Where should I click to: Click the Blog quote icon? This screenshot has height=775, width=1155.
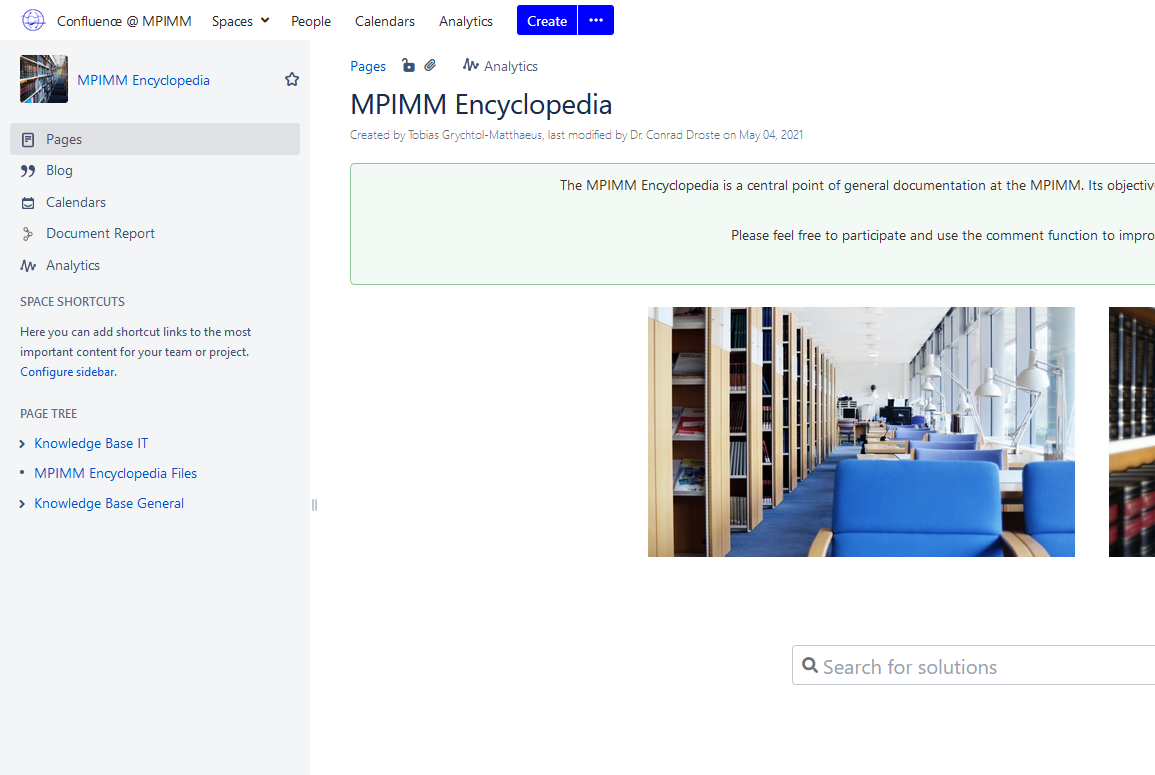click(28, 171)
